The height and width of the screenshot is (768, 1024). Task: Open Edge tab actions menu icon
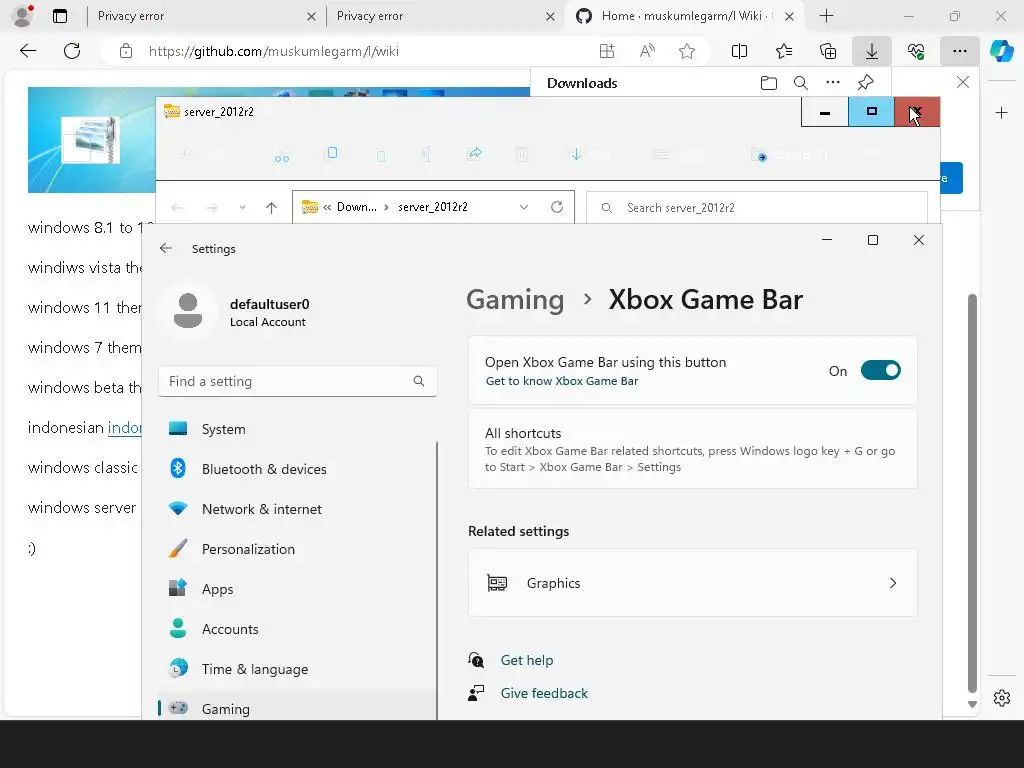coord(59,16)
